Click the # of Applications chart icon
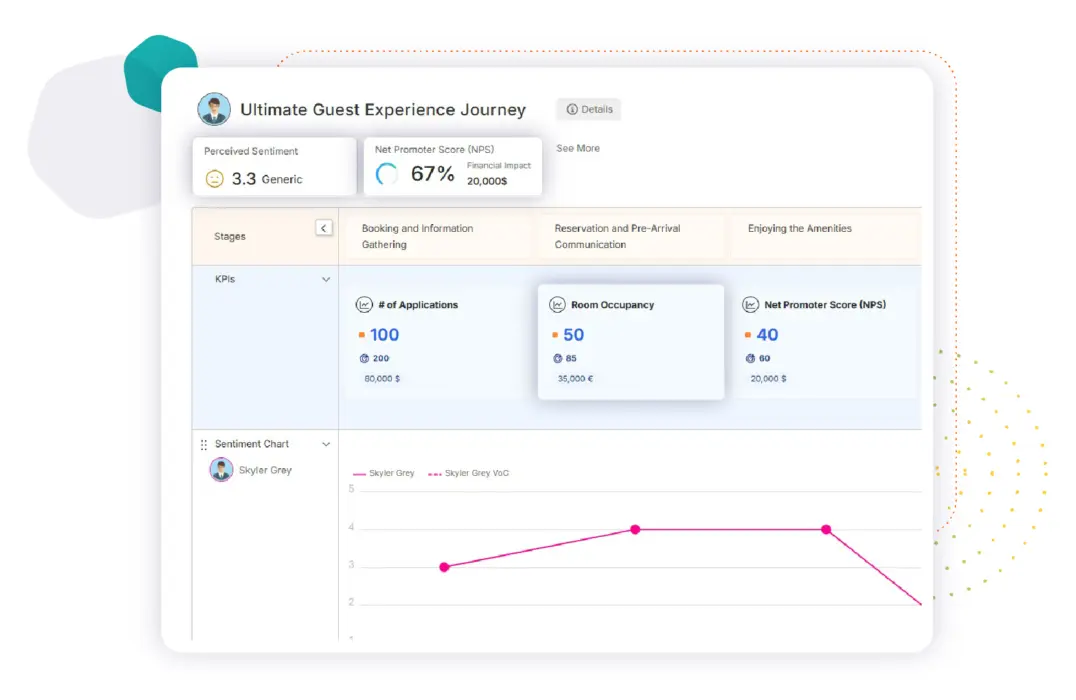Image resolution: width=1076 pixels, height=700 pixels. [x=363, y=304]
